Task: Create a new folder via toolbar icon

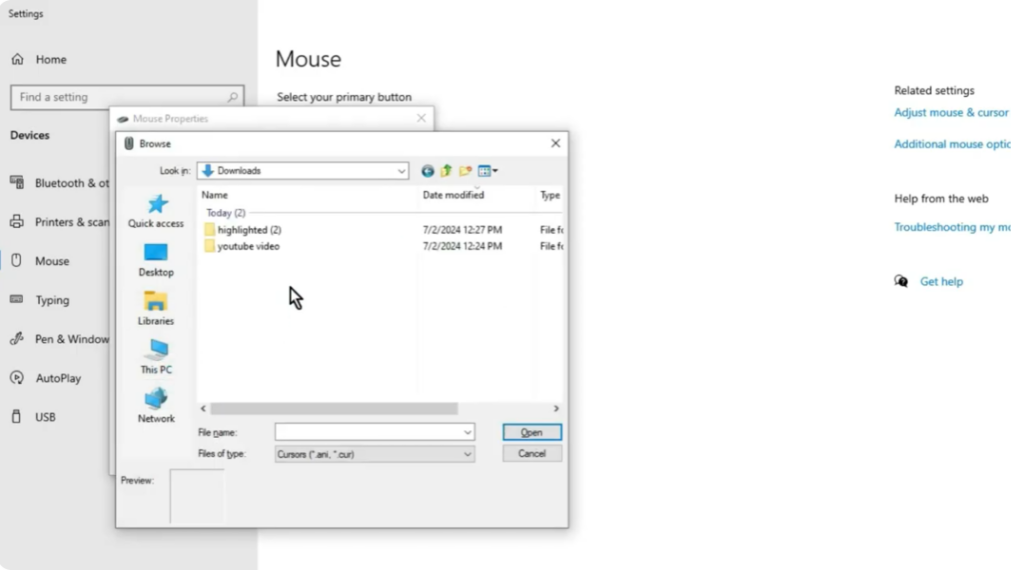Action: click(465, 171)
